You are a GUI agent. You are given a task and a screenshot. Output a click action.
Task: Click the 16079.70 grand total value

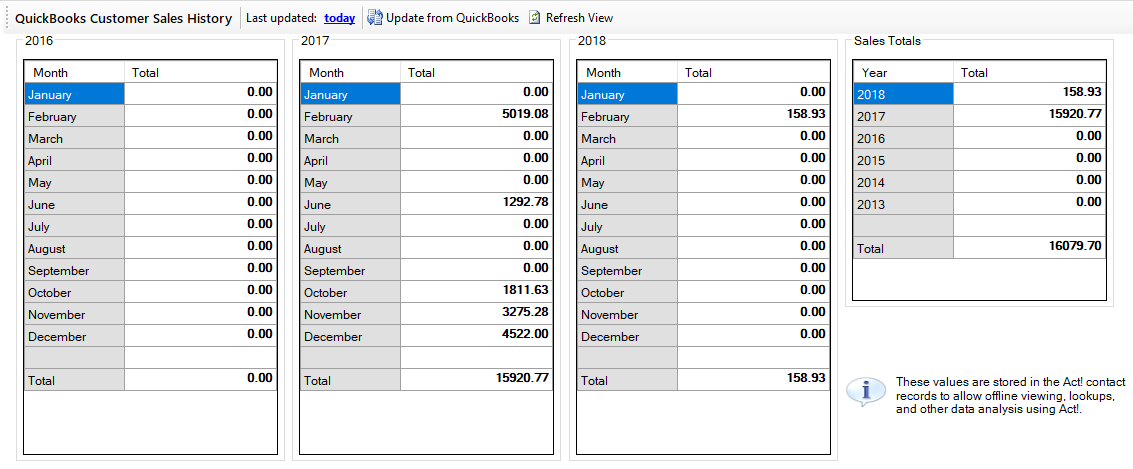pos(1075,246)
